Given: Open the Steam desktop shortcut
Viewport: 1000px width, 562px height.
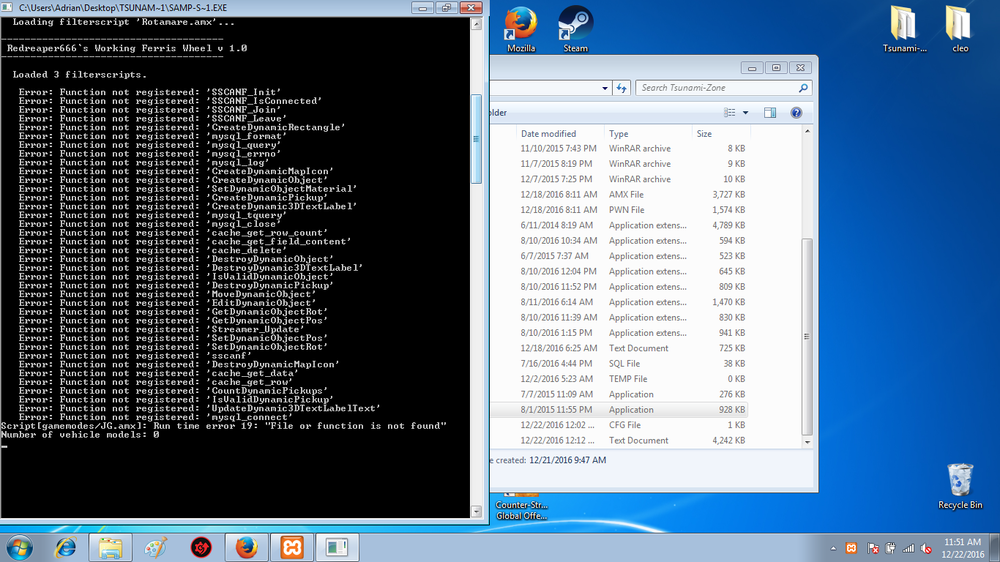Looking at the screenshot, I should (x=575, y=29).
